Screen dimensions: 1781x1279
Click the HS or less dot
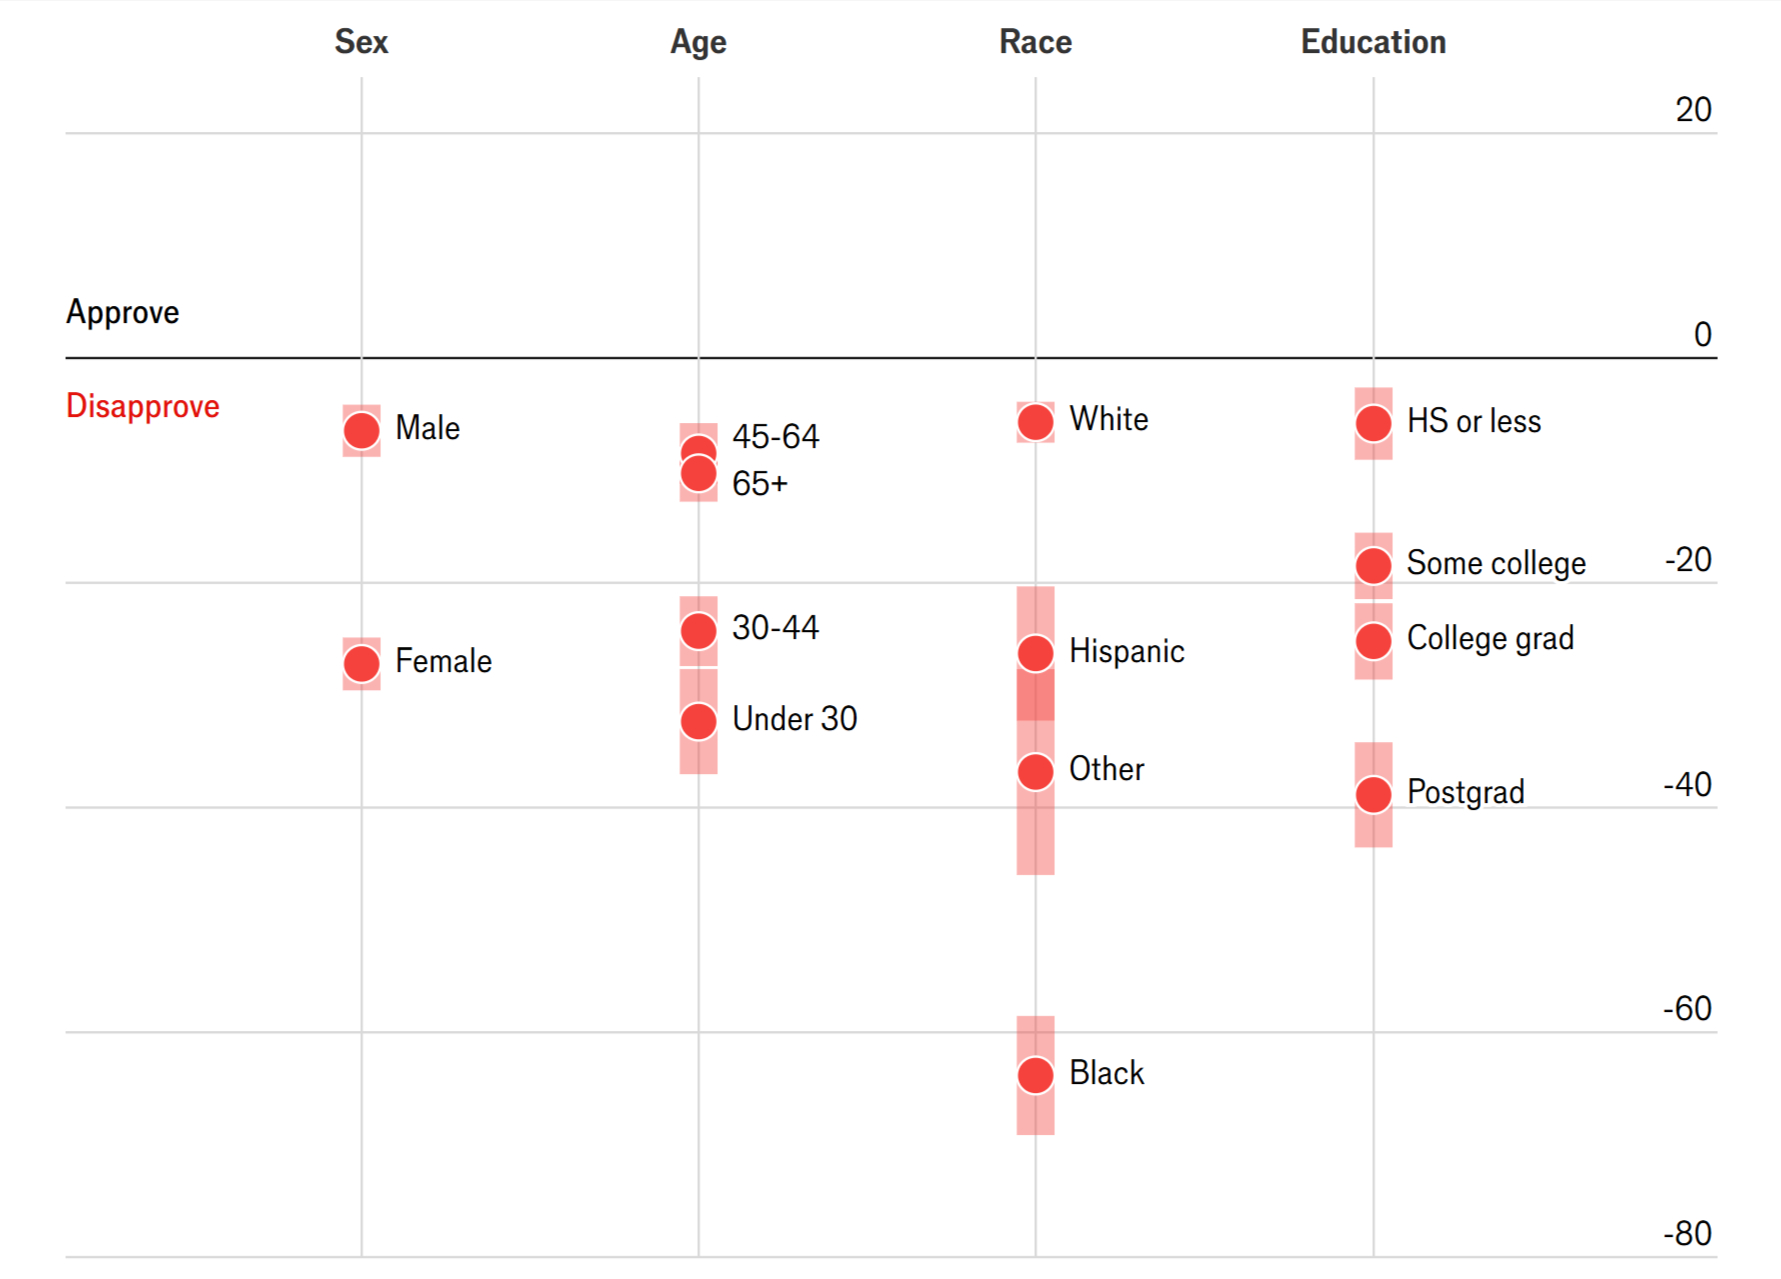pyautogui.click(x=1373, y=423)
